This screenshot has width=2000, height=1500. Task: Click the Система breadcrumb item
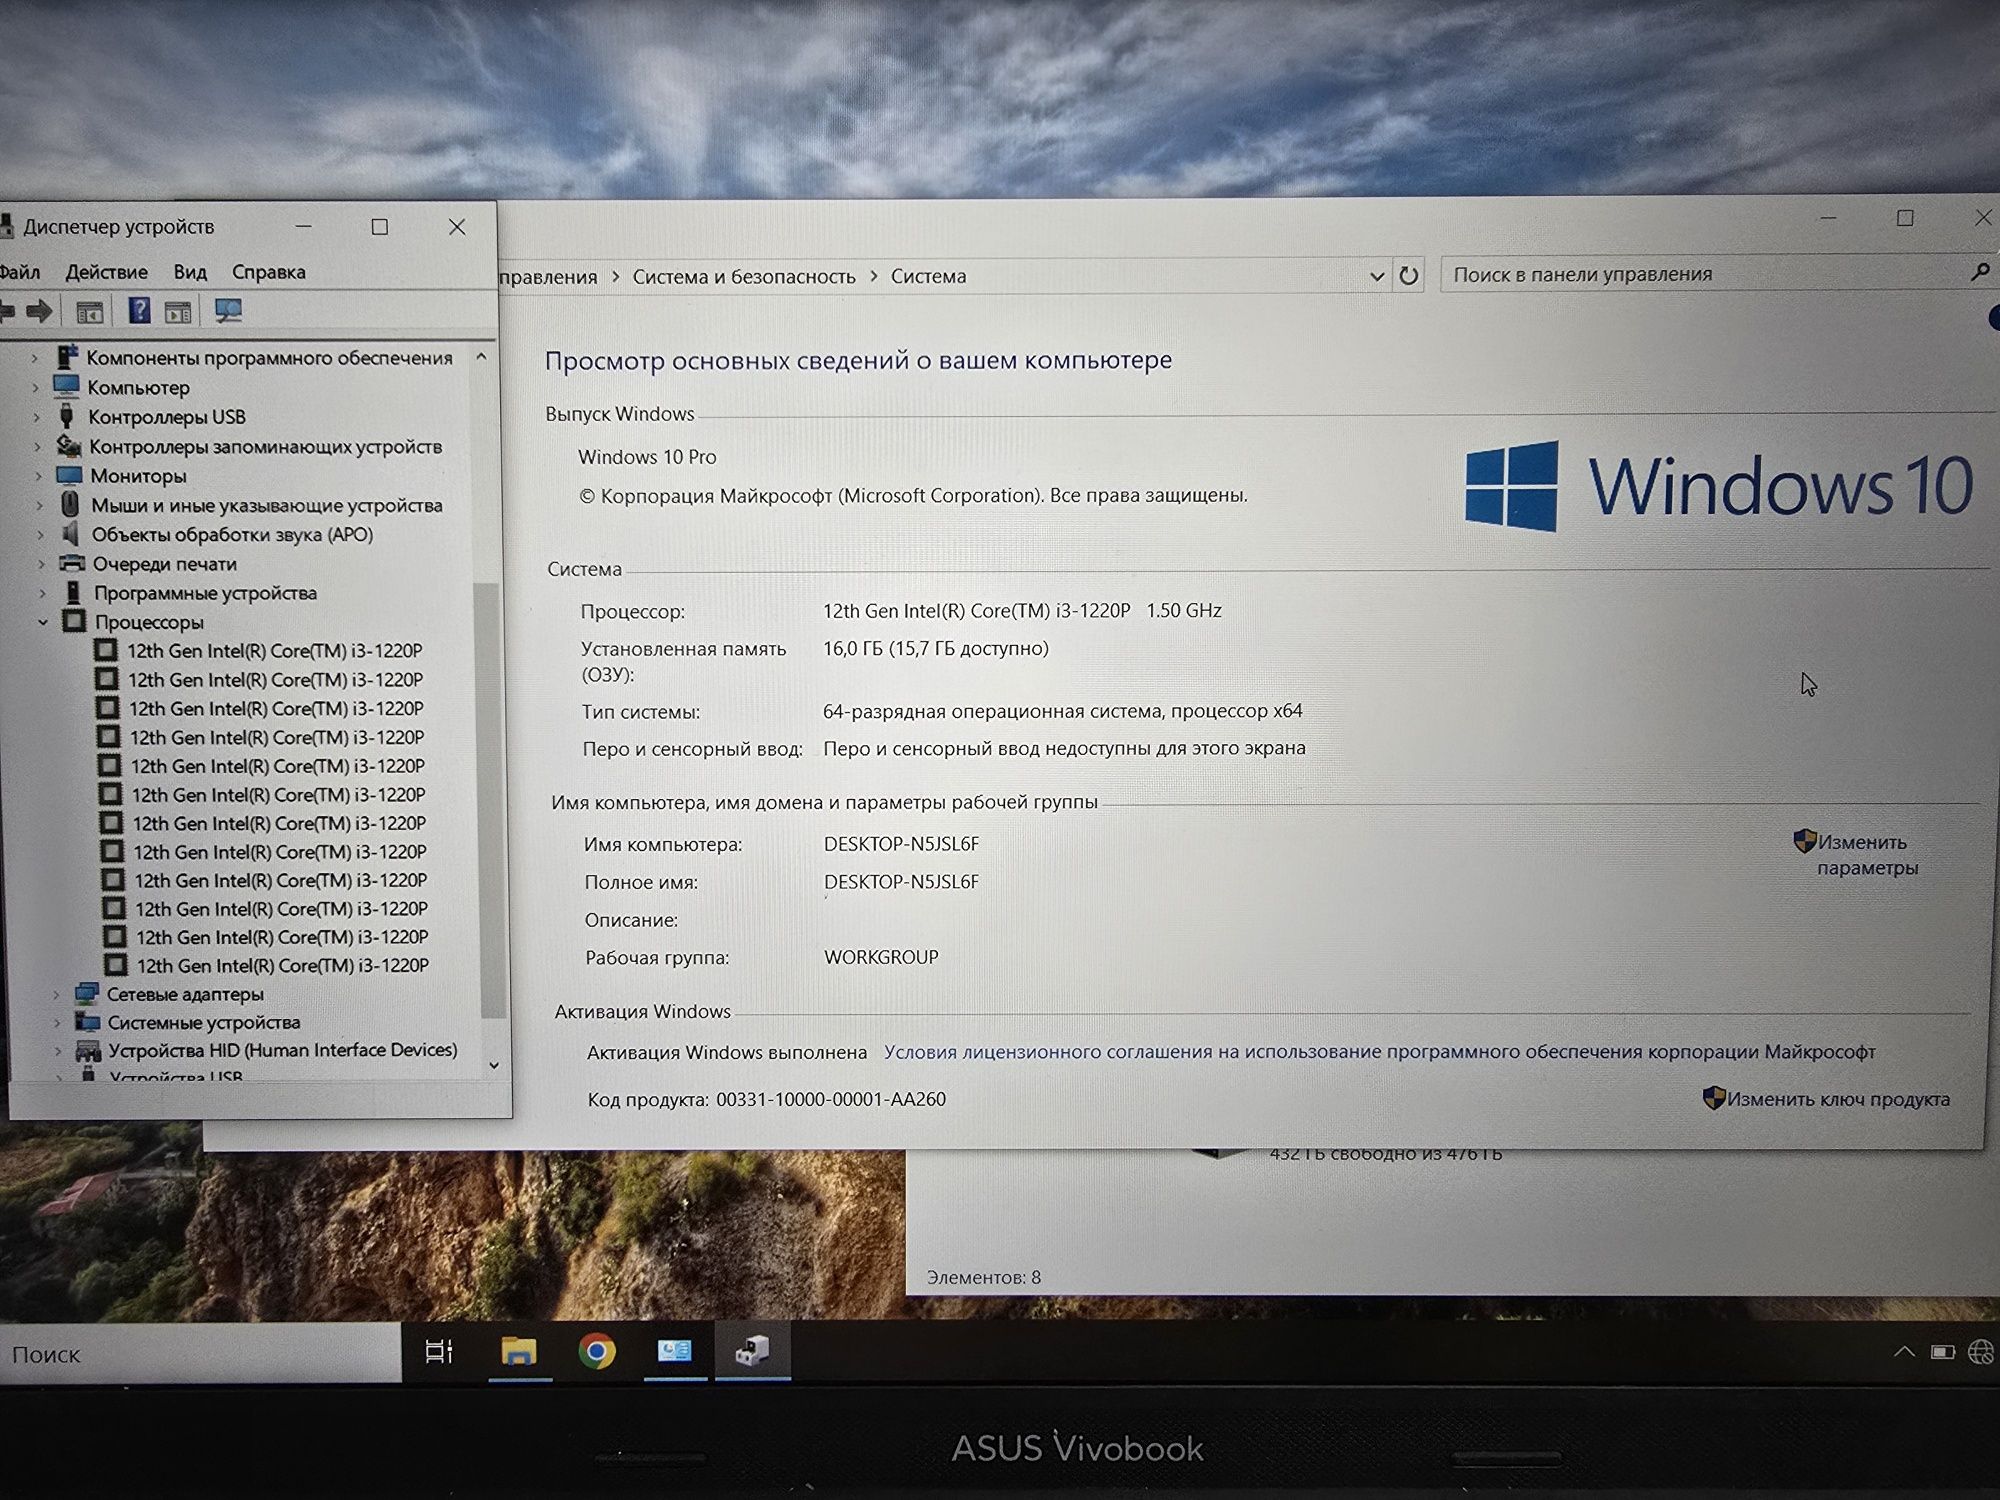point(928,276)
